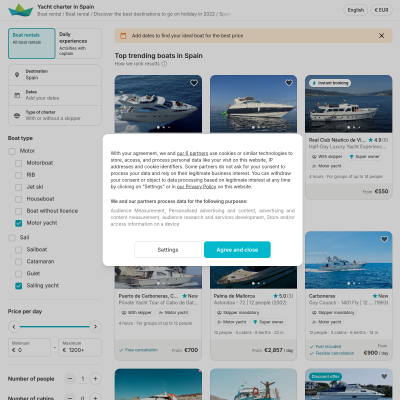Switch to Daily experiences tab
This screenshot has height=400, width=400.
78,43
